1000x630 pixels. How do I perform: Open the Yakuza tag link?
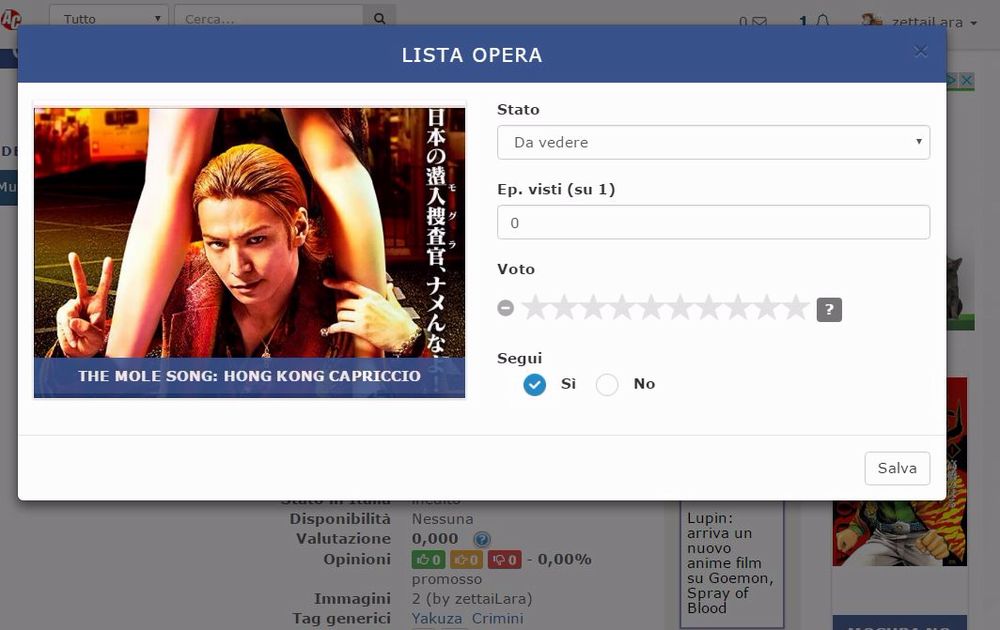pos(437,619)
